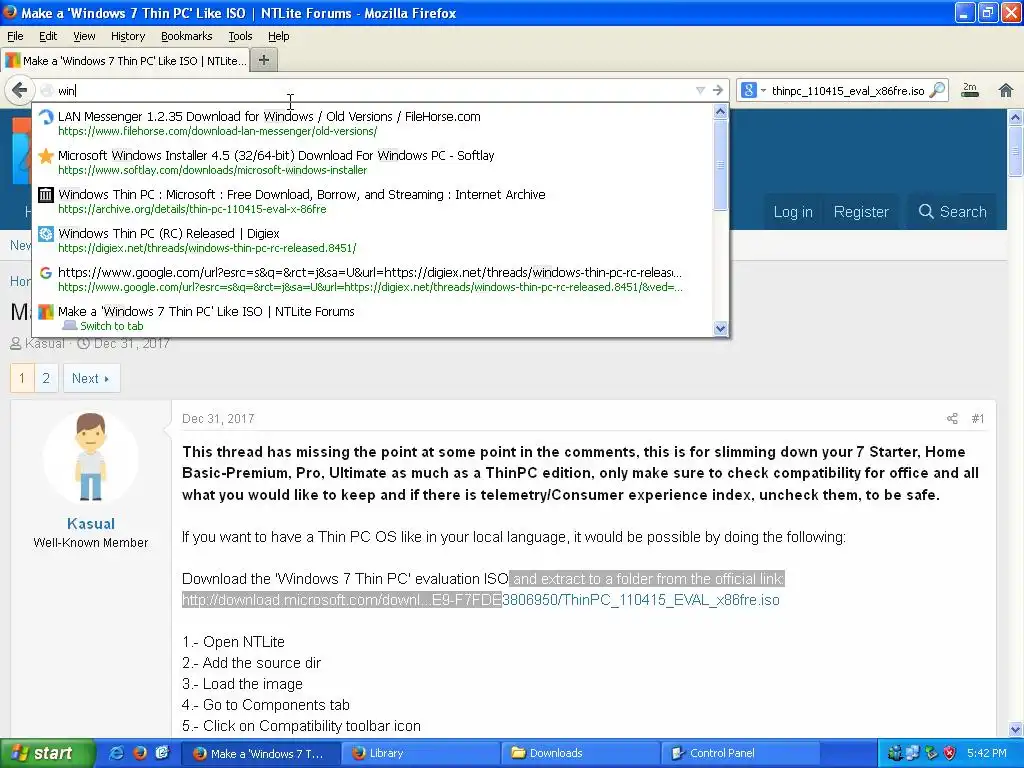Click the Dec 31, 2017 post date
Viewport: 1024px width, 768px height.
point(218,419)
